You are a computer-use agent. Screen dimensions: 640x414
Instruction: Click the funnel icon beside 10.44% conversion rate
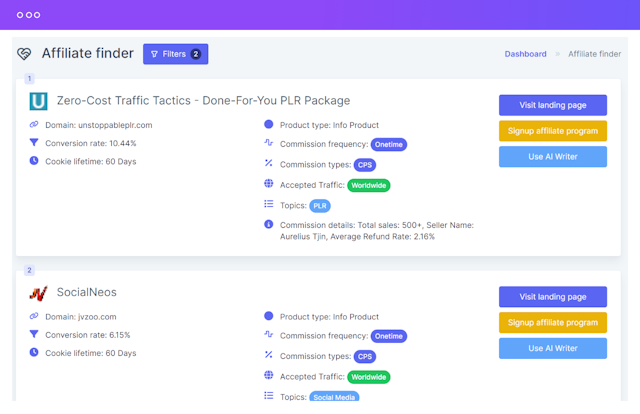34,143
